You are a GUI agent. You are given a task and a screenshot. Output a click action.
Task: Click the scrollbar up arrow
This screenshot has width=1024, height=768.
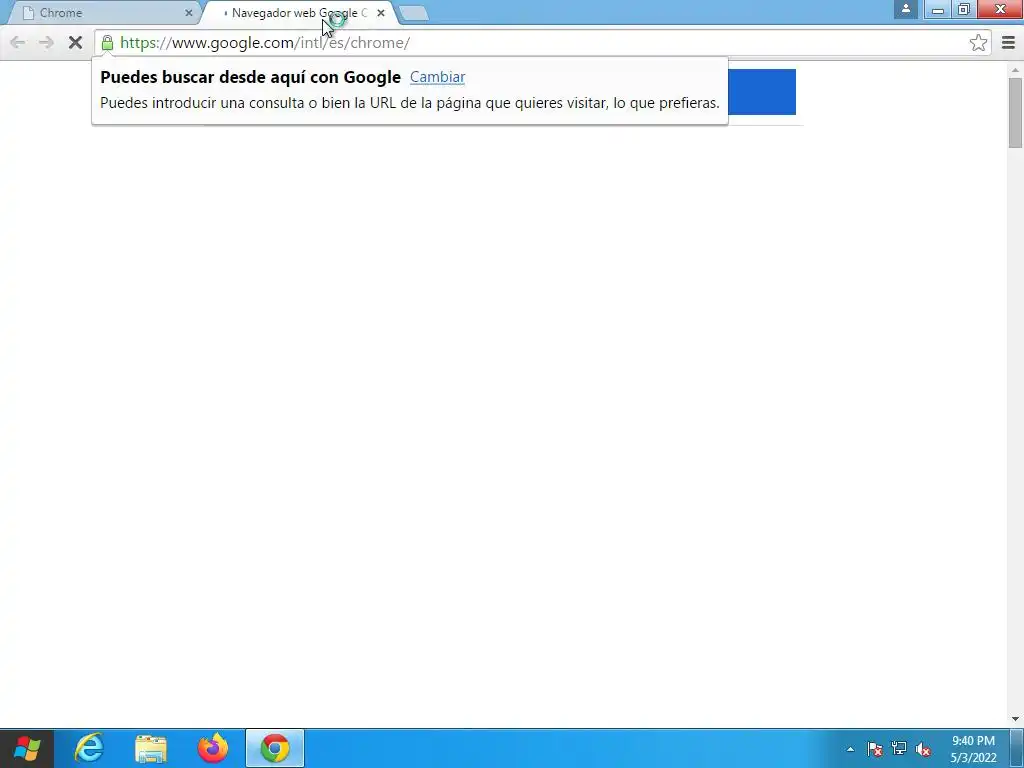1015,70
